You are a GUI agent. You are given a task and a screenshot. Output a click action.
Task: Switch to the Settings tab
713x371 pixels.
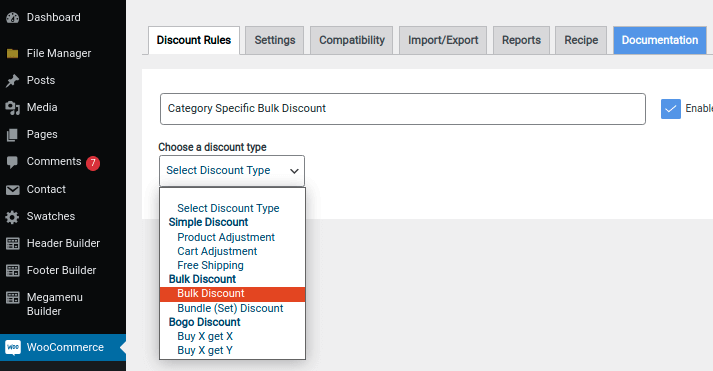275,40
